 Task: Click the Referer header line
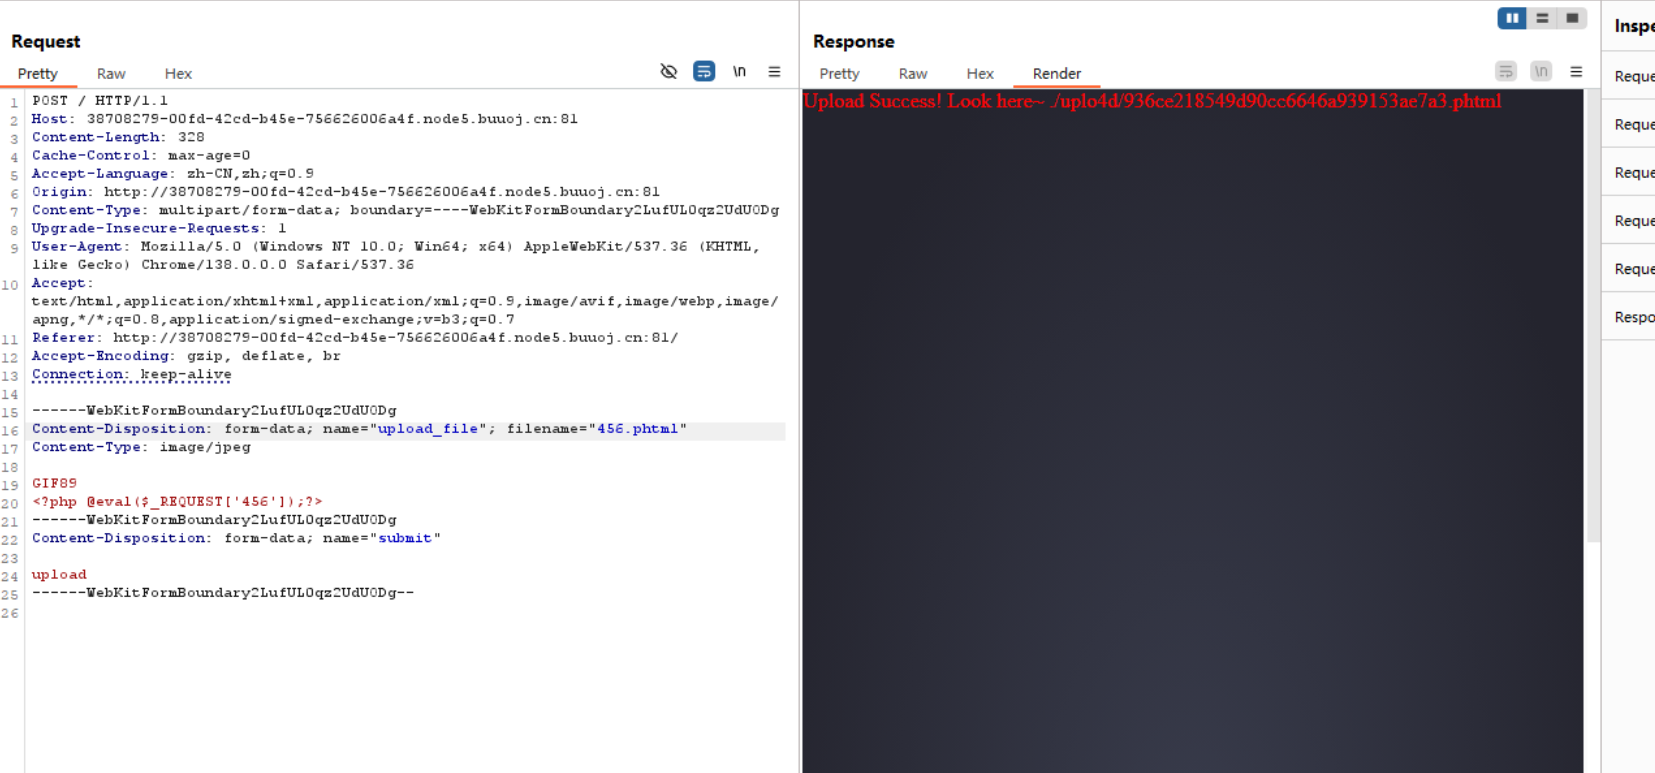pyautogui.click(x=355, y=338)
